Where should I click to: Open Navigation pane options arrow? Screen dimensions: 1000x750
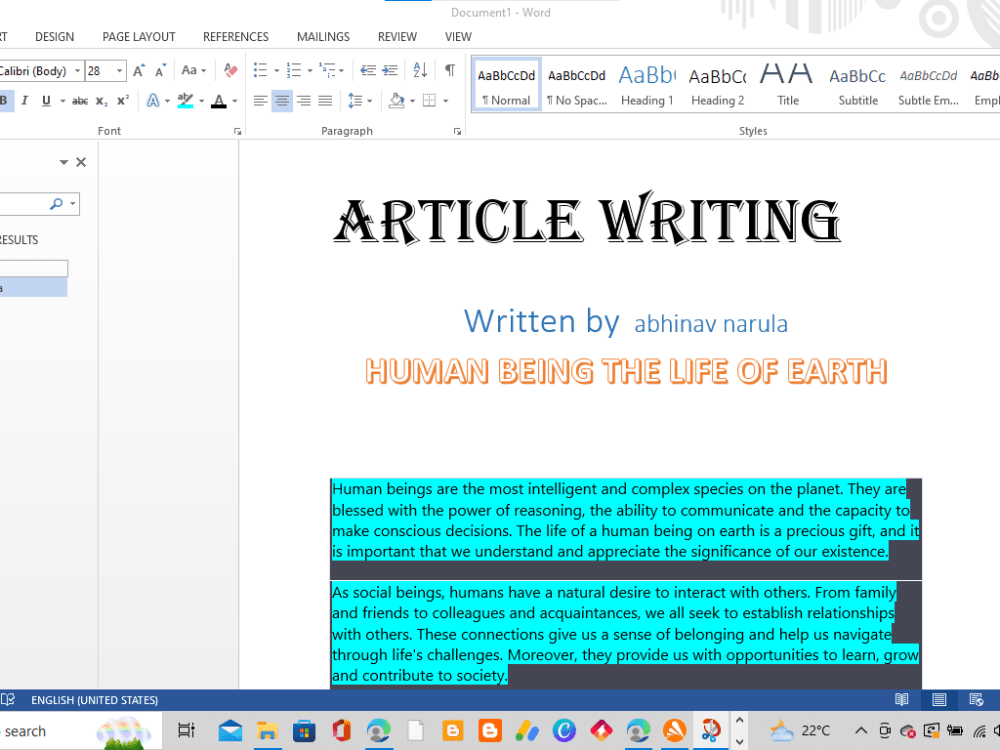pos(64,162)
